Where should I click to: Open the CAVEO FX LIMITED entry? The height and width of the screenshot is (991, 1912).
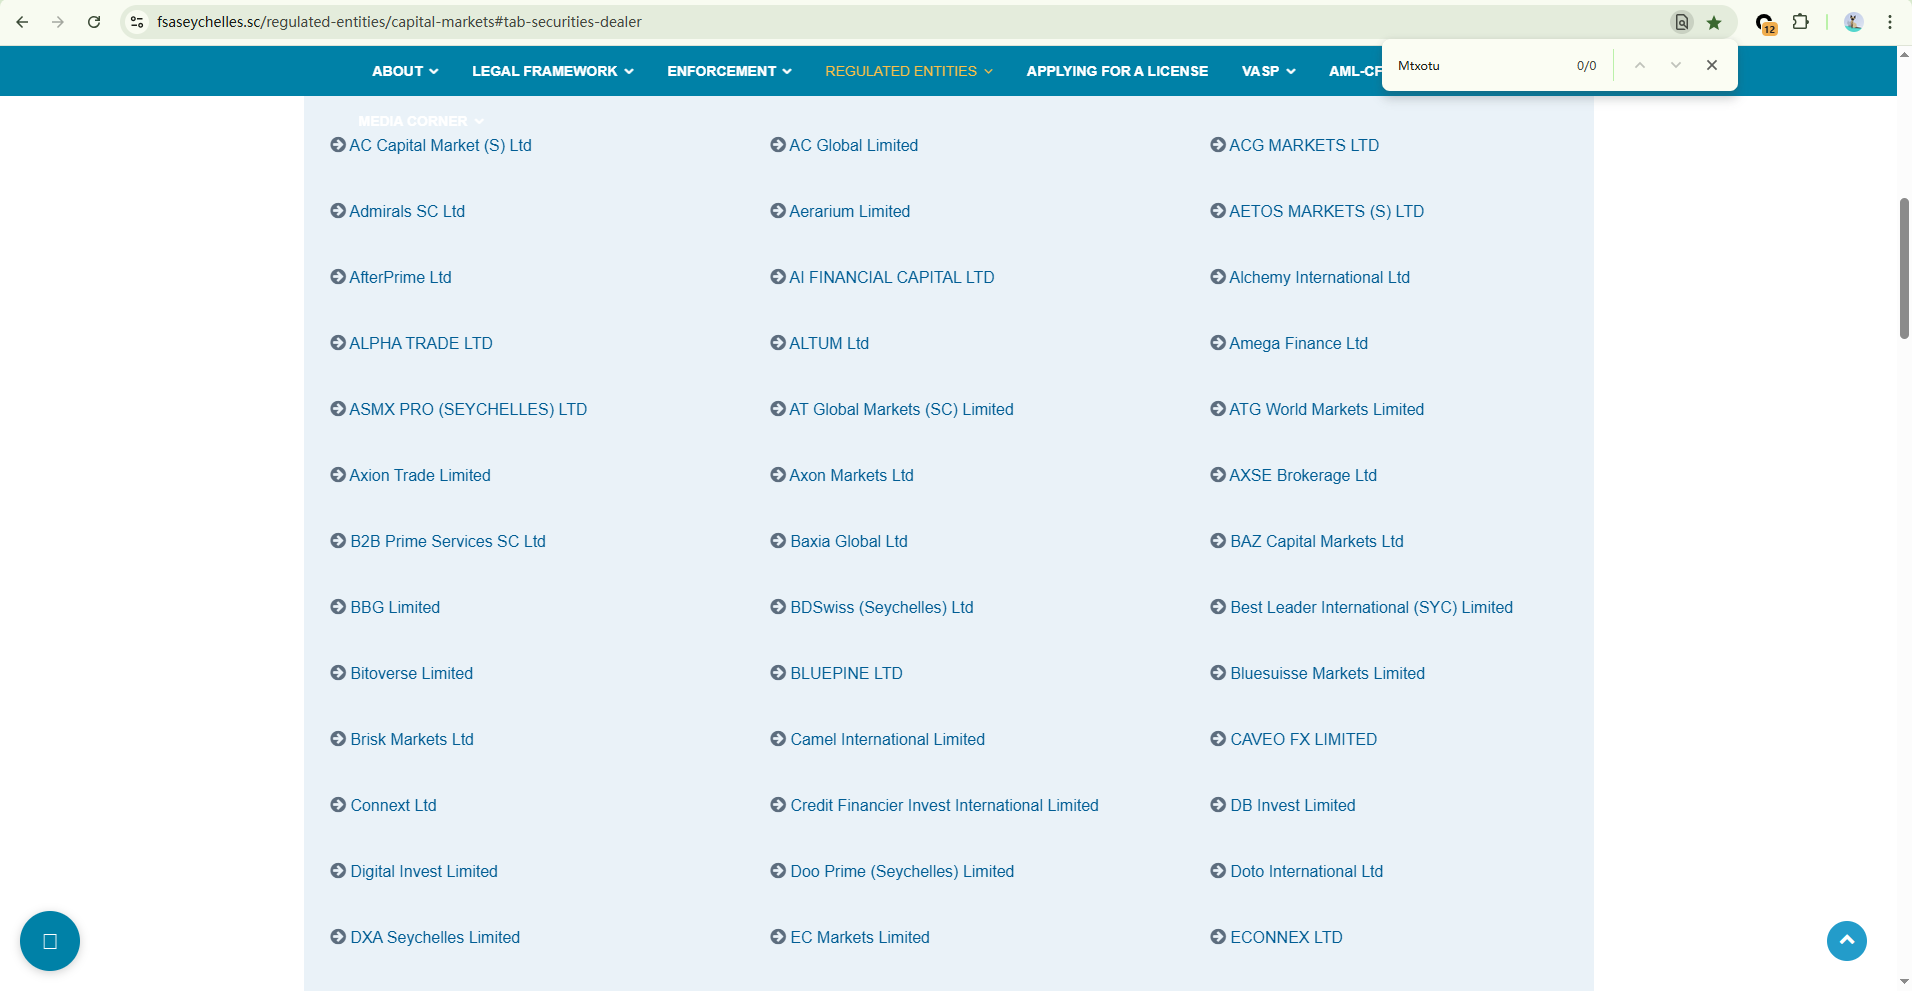pyautogui.click(x=1304, y=739)
